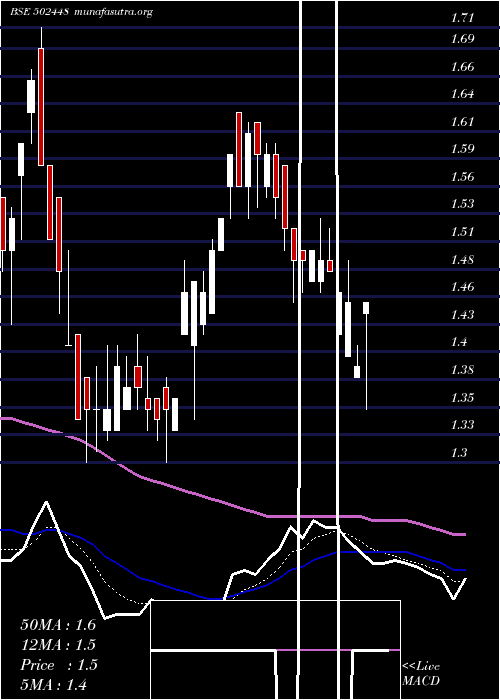This screenshot has width=500, height=700.
Task: Click the munafasutra.org site label
Action: 115,12
